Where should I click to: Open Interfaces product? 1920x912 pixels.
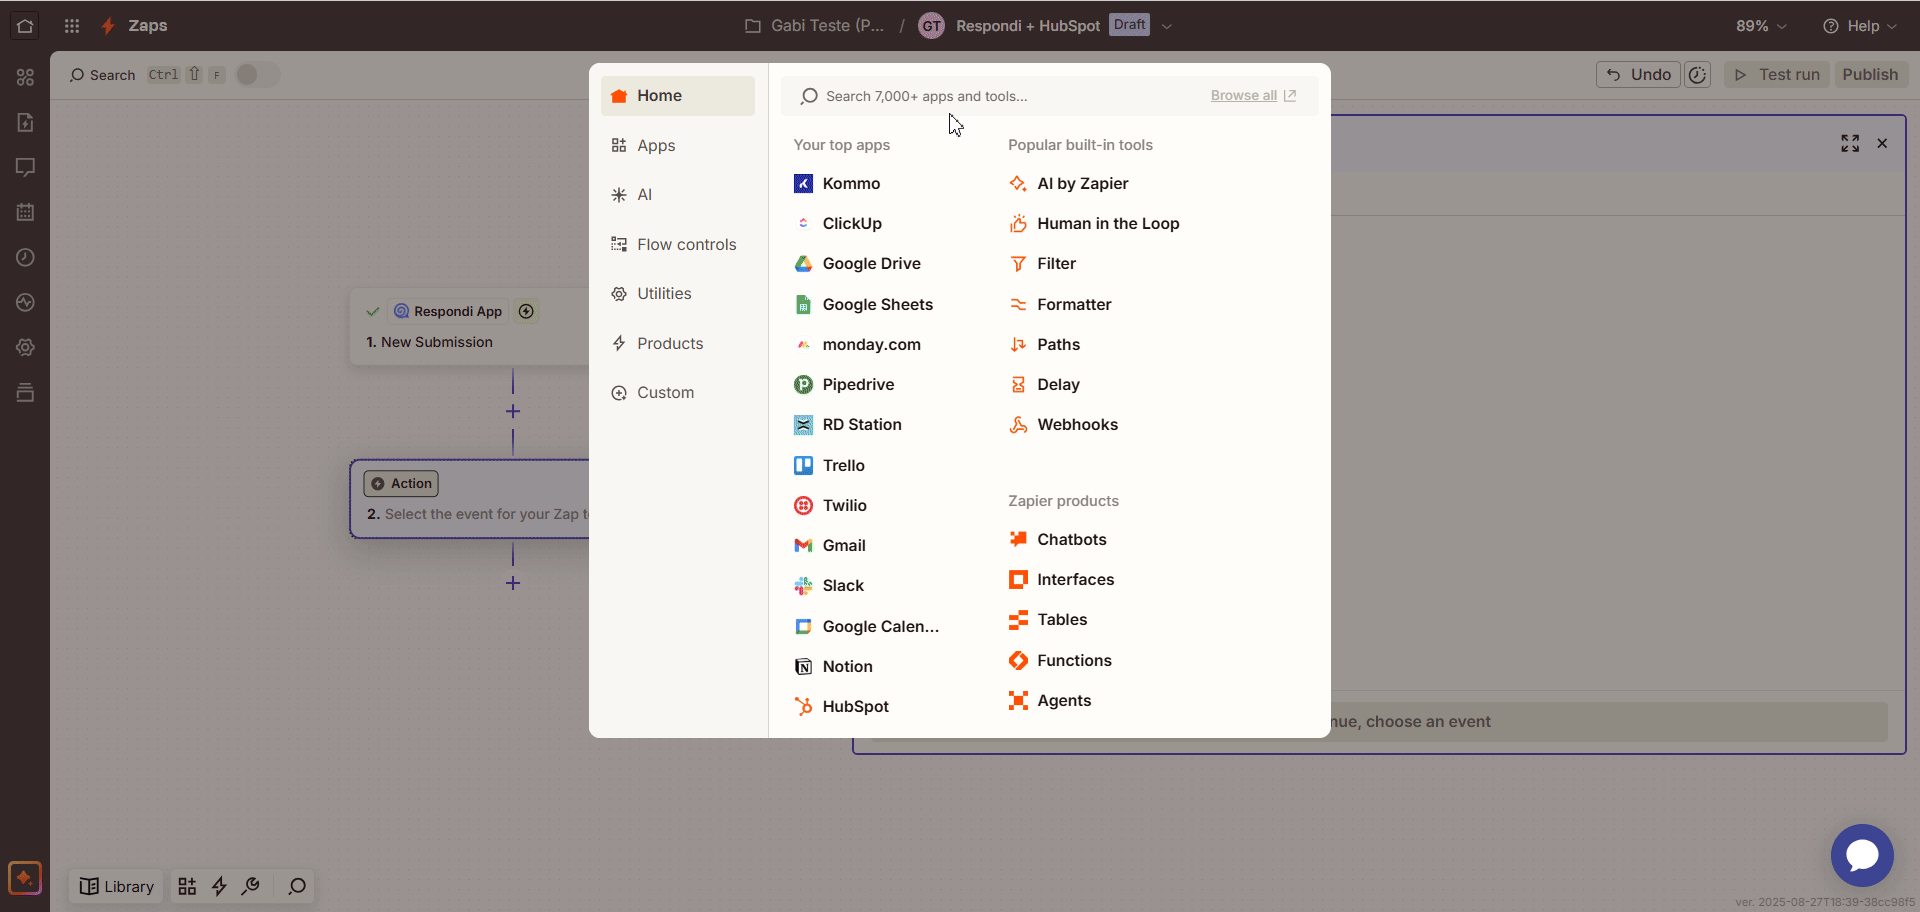(x=1061, y=580)
